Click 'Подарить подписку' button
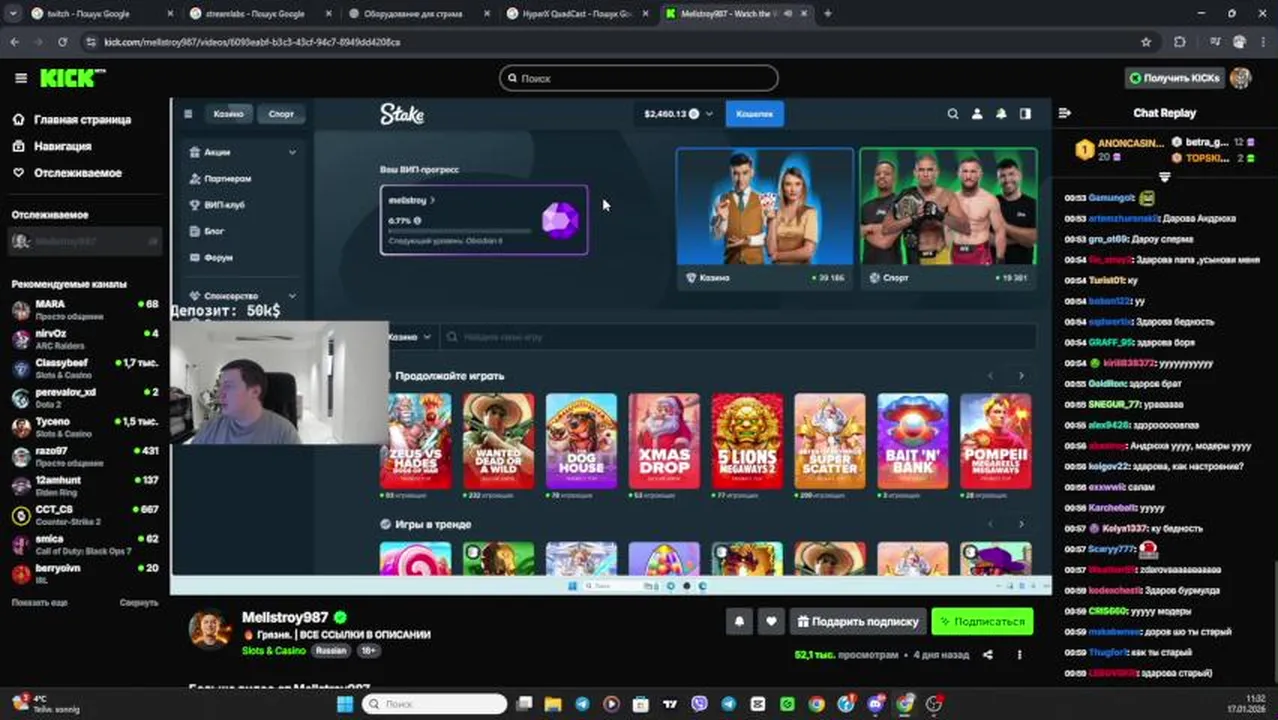The height and width of the screenshot is (720, 1278). [857, 621]
